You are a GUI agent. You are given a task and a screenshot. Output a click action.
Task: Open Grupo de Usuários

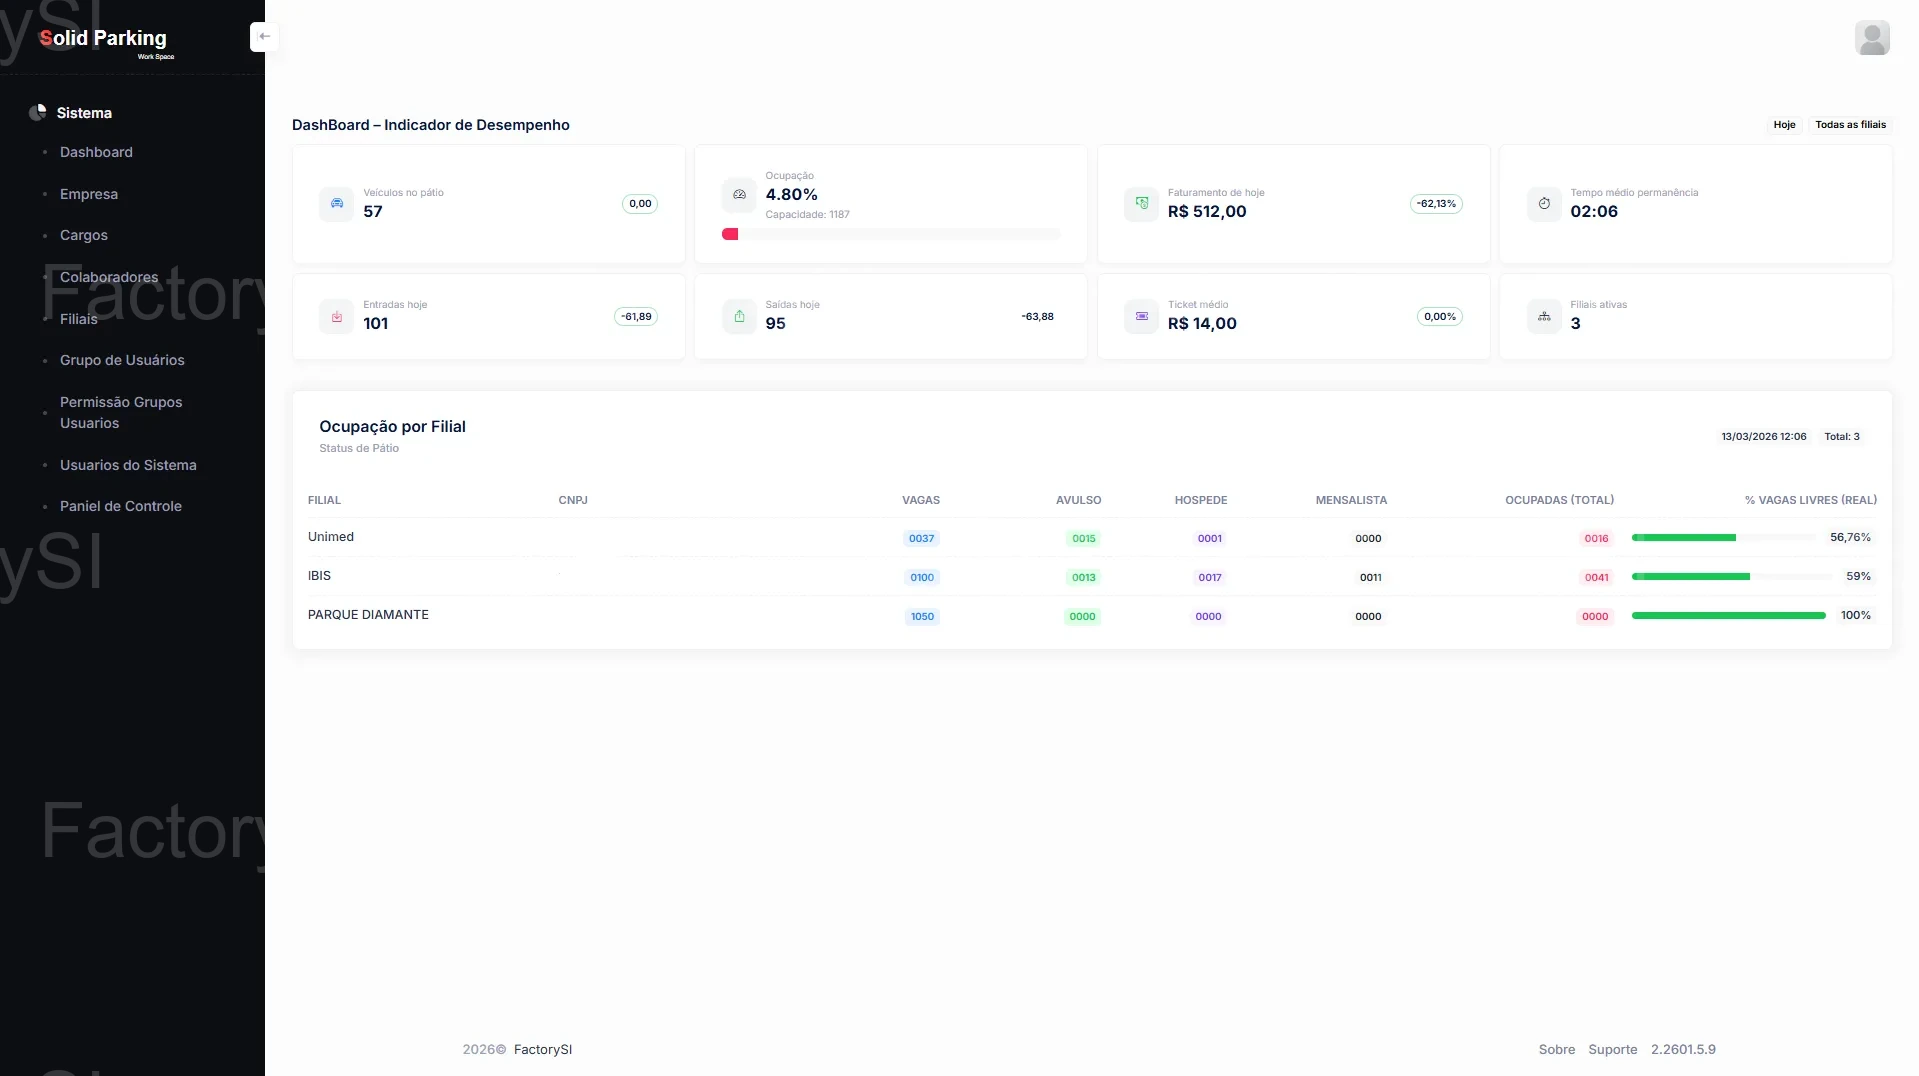pos(122,360)
